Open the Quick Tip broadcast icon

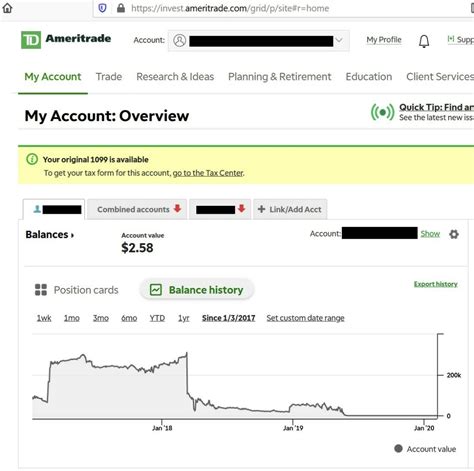[382, 112]
